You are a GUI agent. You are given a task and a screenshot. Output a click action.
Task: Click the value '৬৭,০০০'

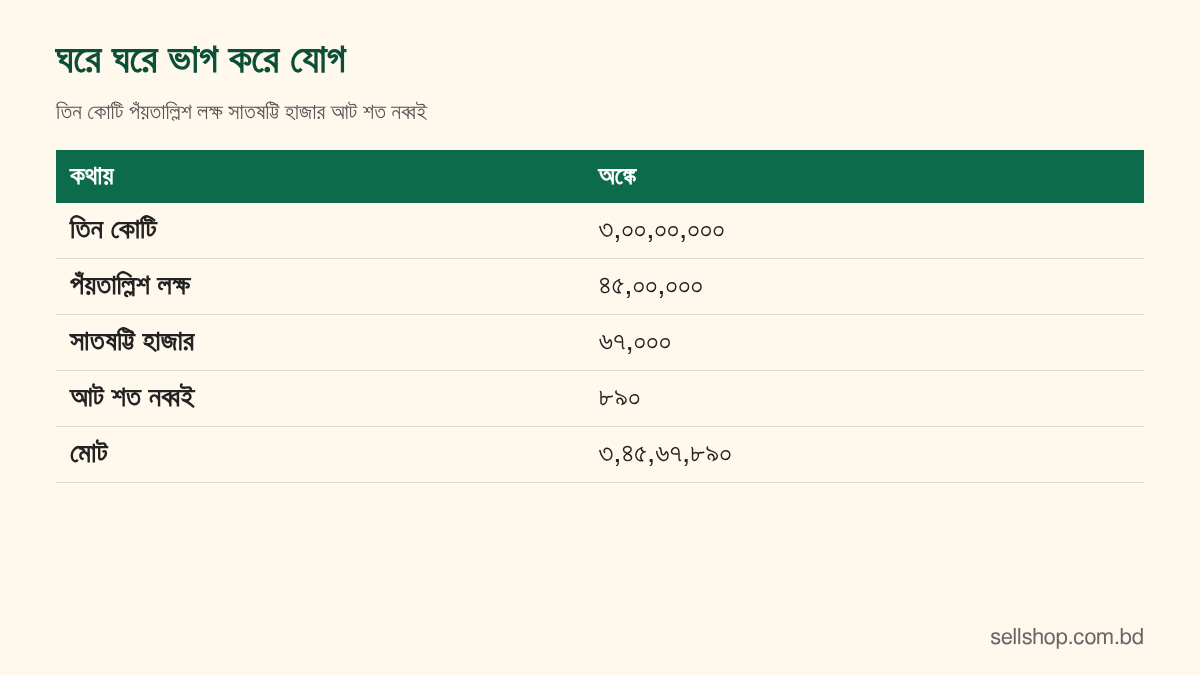(x=634, y=343)
